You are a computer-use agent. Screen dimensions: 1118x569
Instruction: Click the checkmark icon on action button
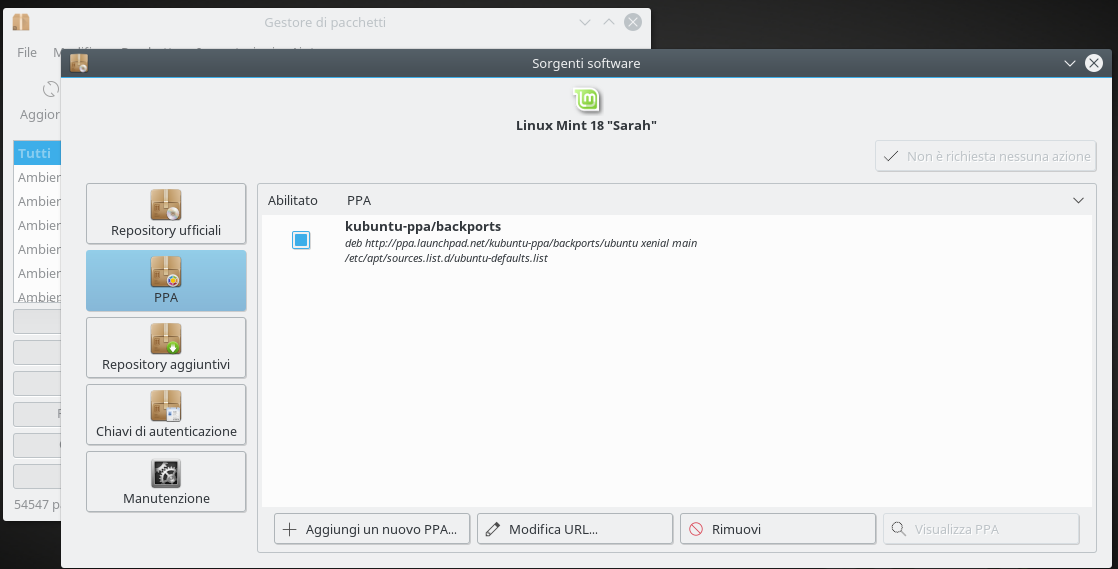coord(891,156)
